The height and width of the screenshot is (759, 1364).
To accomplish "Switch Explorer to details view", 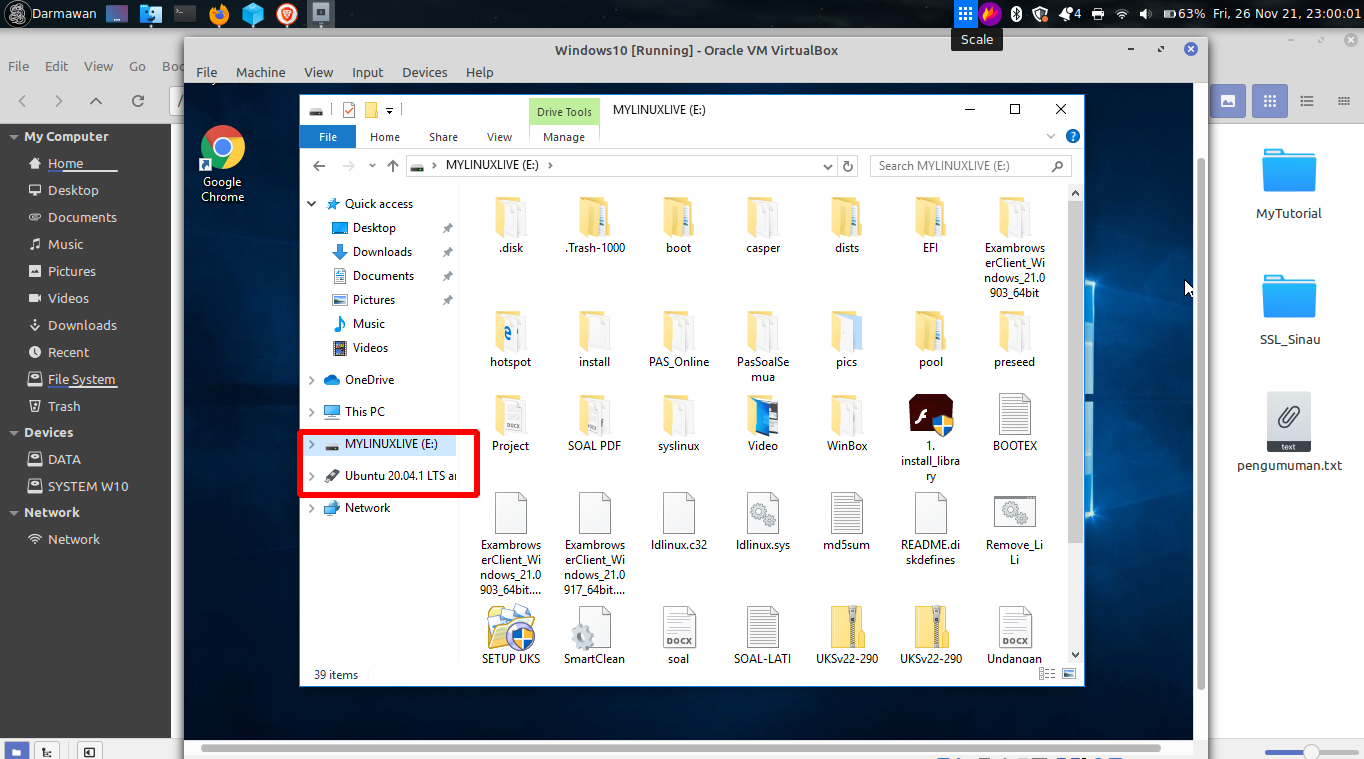I will [x=1047, y=675].
